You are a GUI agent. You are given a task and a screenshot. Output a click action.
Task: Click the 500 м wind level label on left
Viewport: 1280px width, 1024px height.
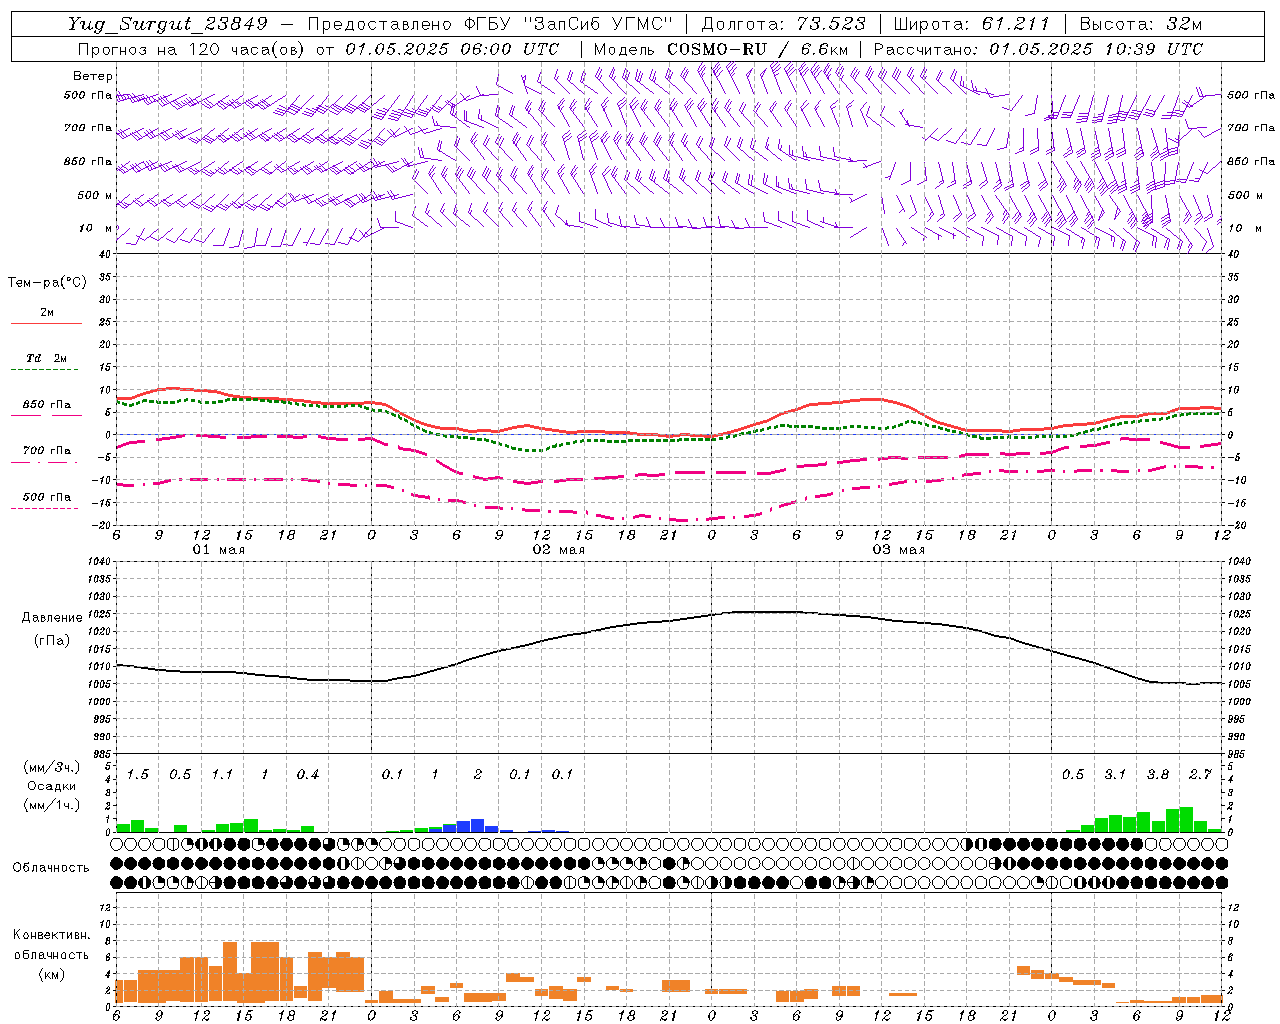click(95, 195)
